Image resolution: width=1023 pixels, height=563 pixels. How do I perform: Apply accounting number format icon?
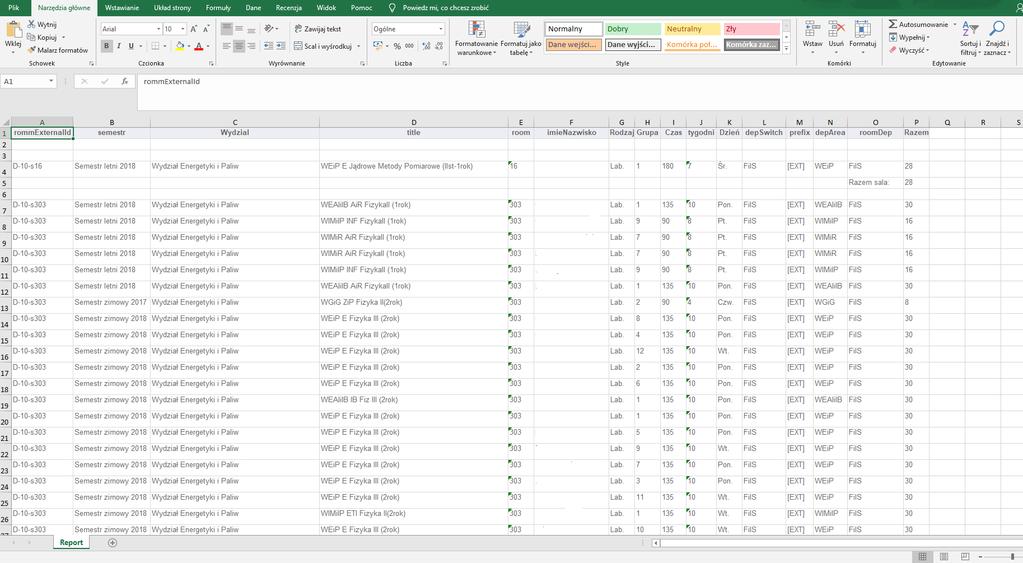pyautogui.click(x=377, y=46)
